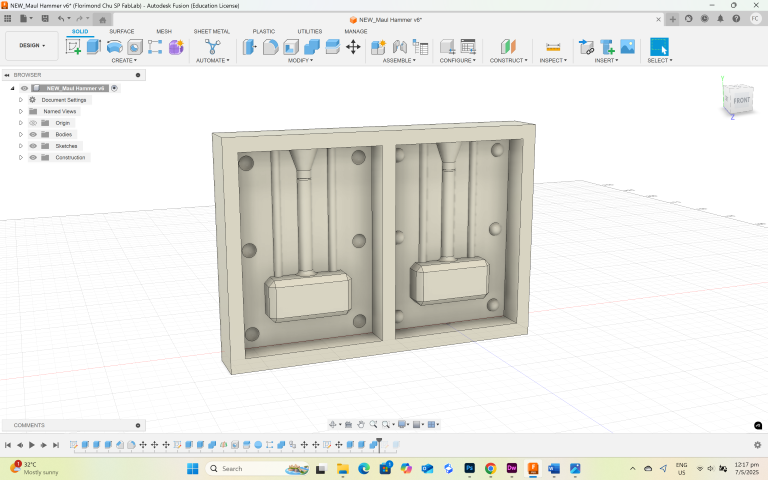768x480 pixels.
Task: Select the Rectangular Pattern tool
Action: point(155,47)
